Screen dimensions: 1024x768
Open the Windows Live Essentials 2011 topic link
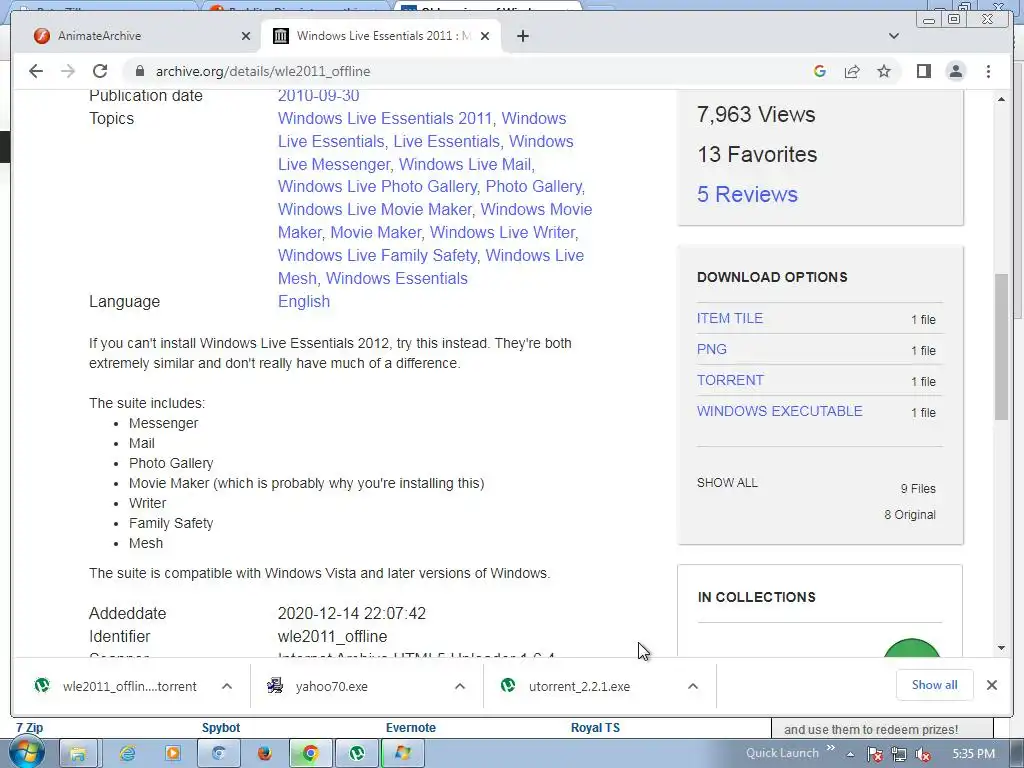385,118
